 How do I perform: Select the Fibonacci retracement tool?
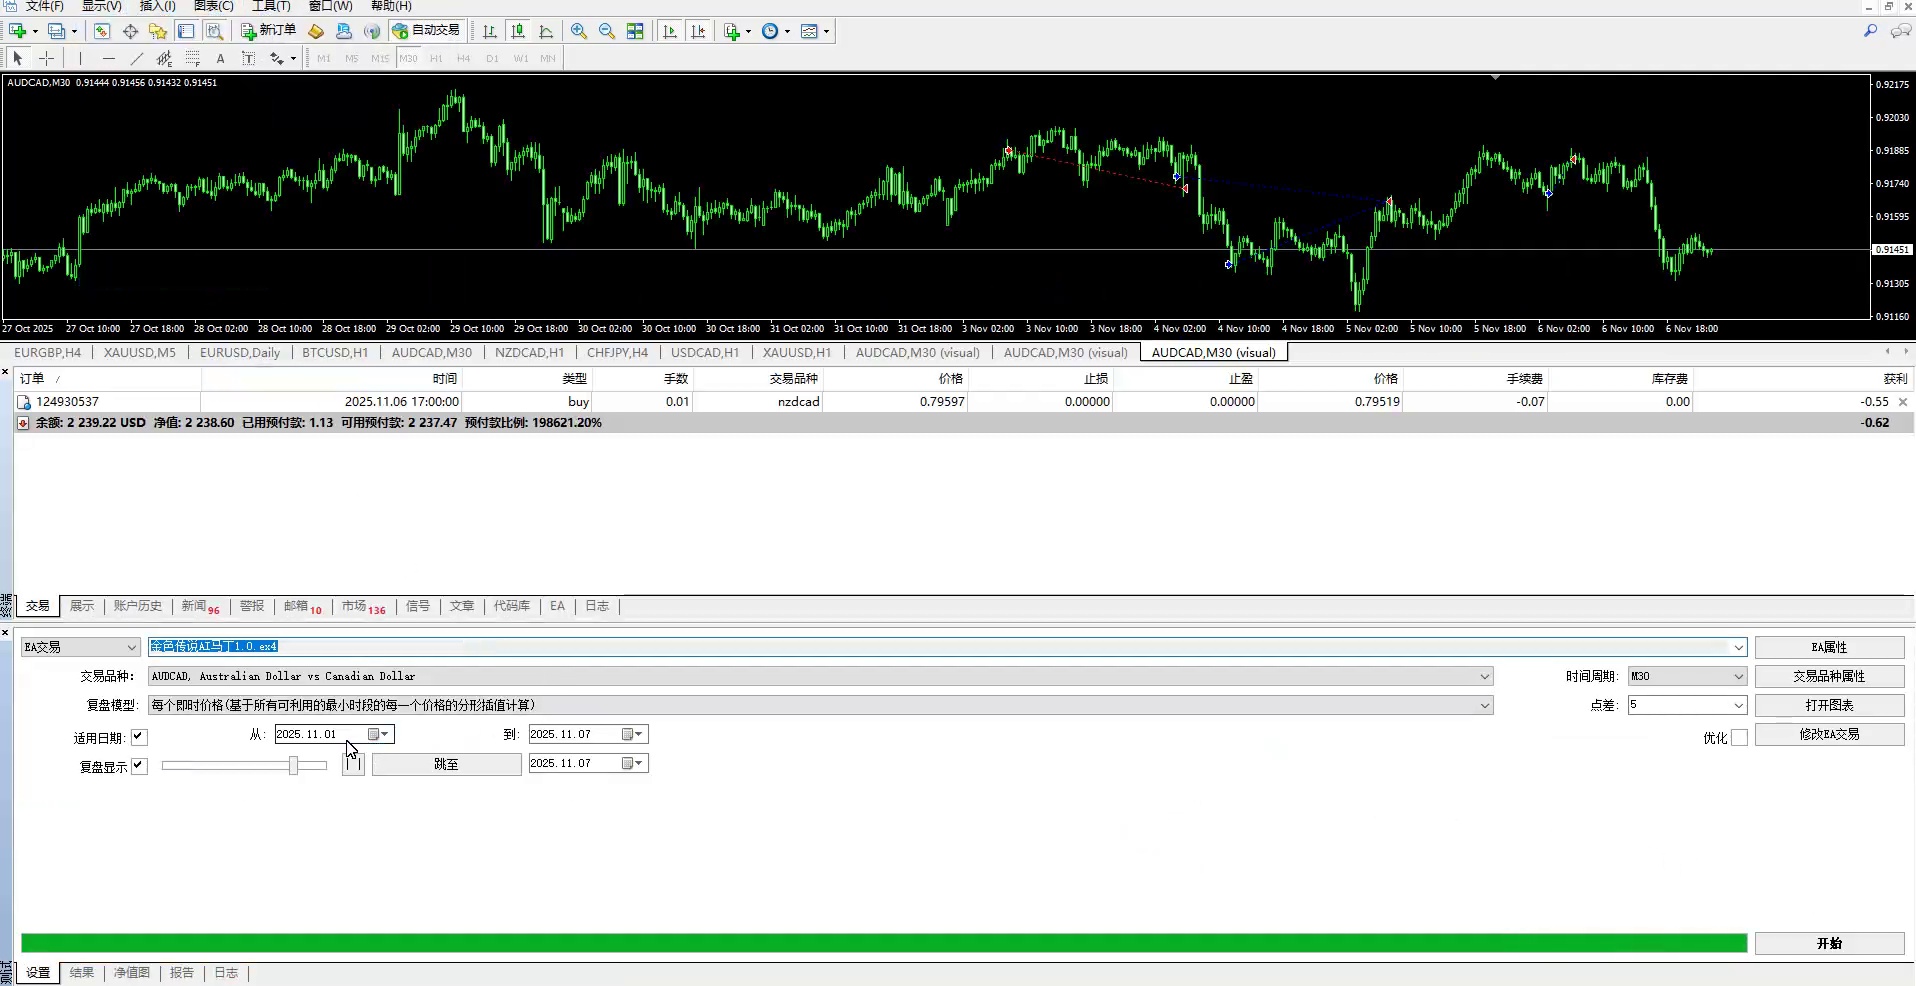(193, 58)
